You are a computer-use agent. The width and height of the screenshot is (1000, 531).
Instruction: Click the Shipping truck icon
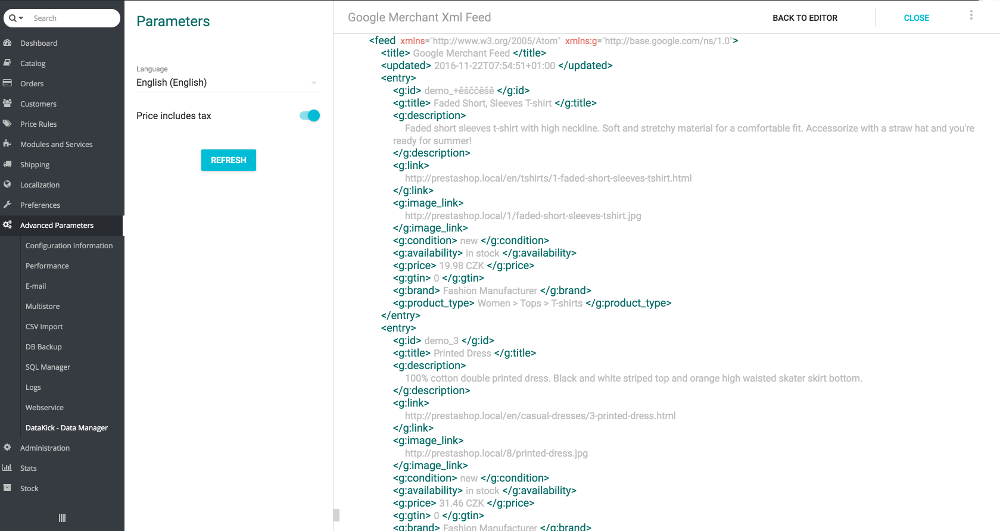pos(7,164)
